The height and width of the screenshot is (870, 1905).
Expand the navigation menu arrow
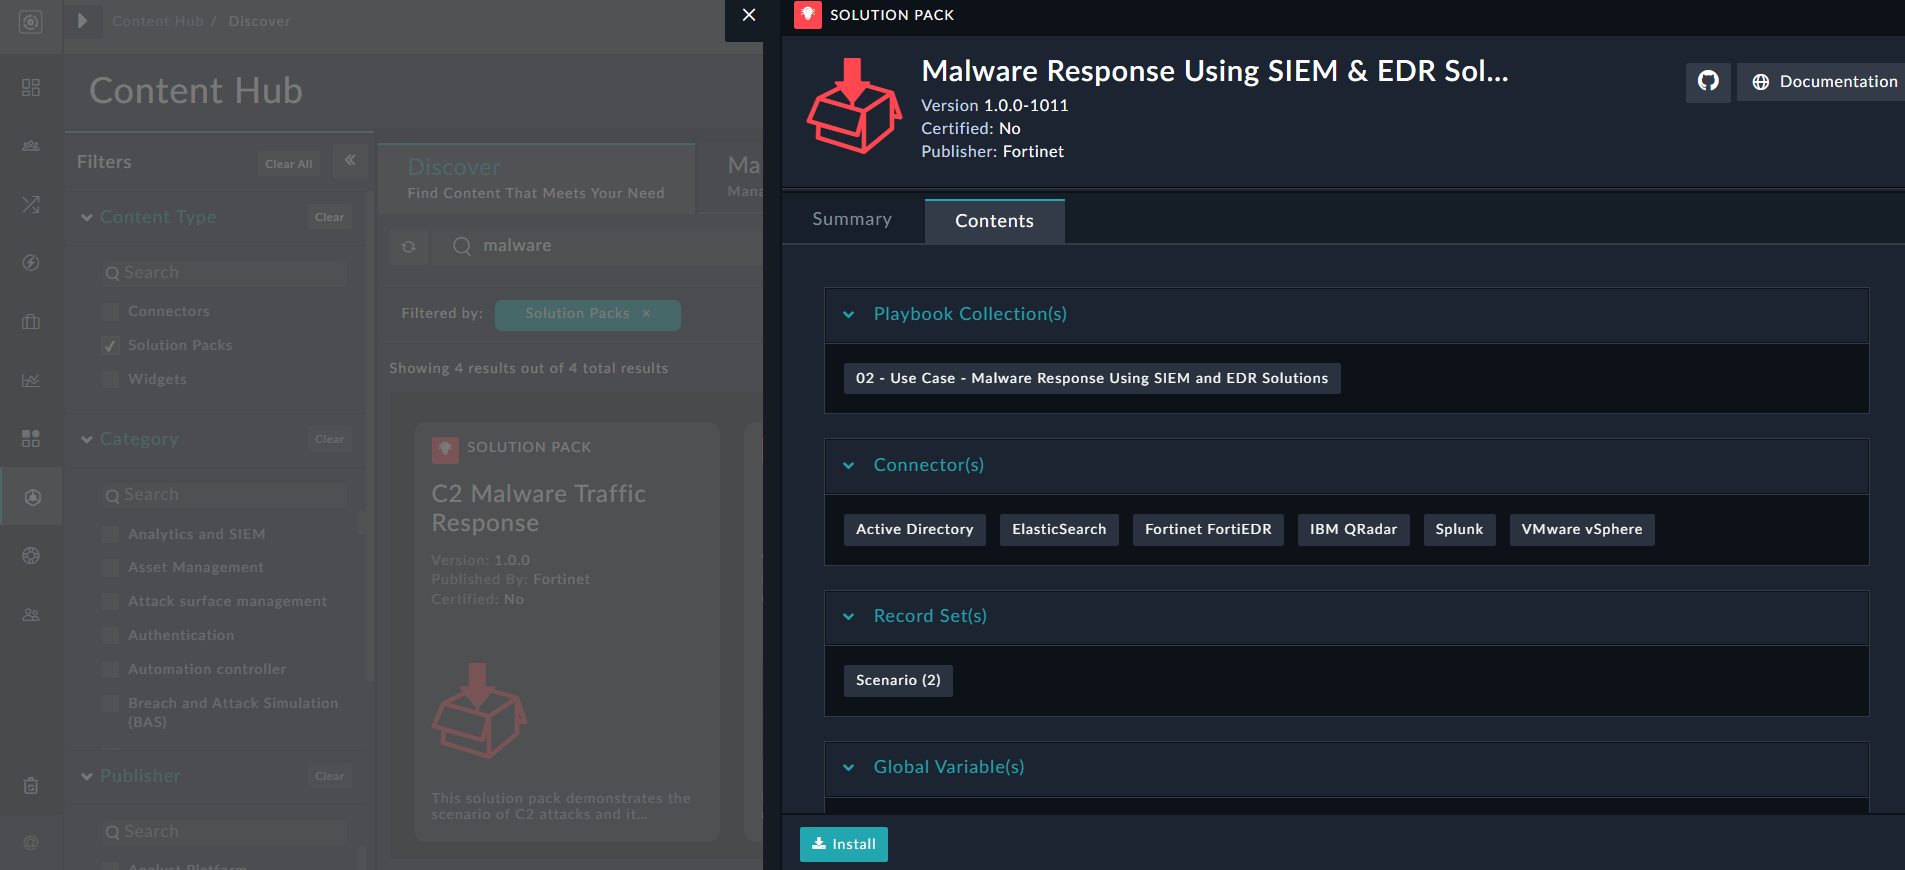pos(83,21)
